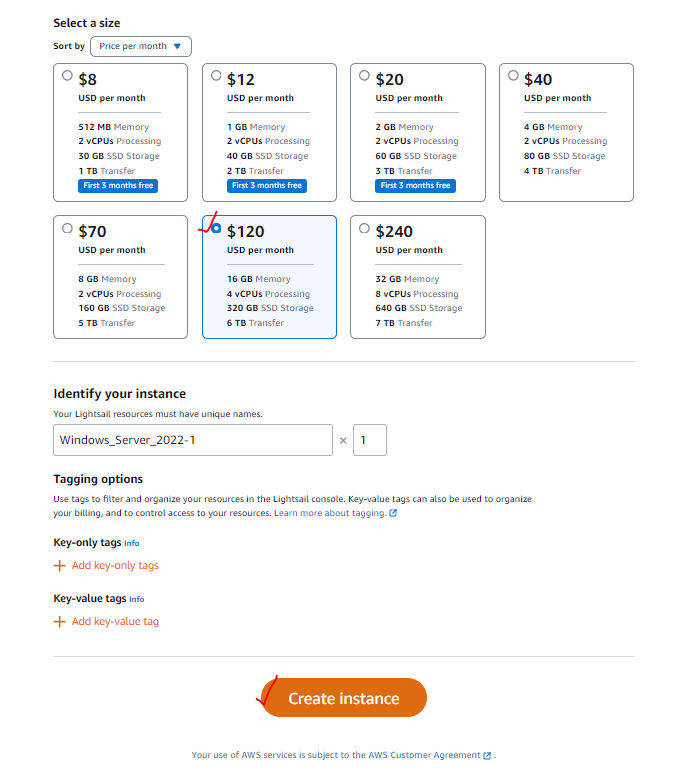Click the instance name input field
The width and height of the screenshot is (674, 779).
point(193,440)
